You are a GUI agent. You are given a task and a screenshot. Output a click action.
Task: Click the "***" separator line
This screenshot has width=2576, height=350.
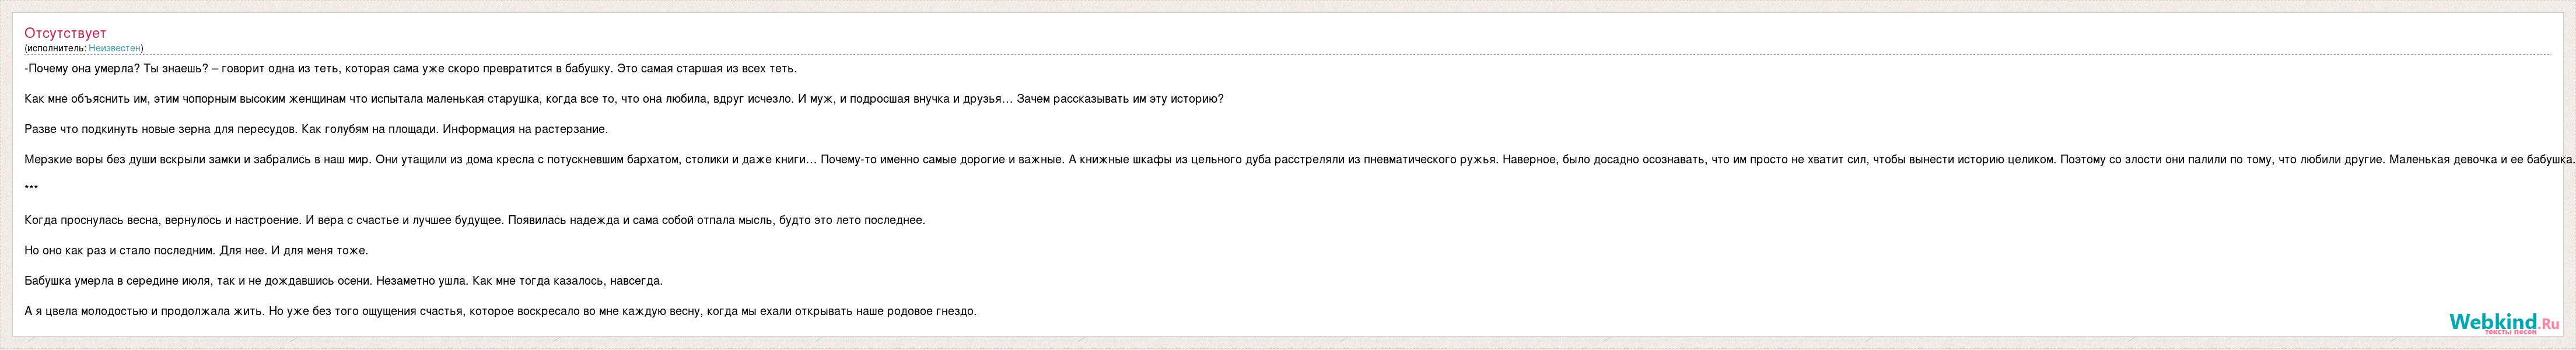[x=31, y=189]
